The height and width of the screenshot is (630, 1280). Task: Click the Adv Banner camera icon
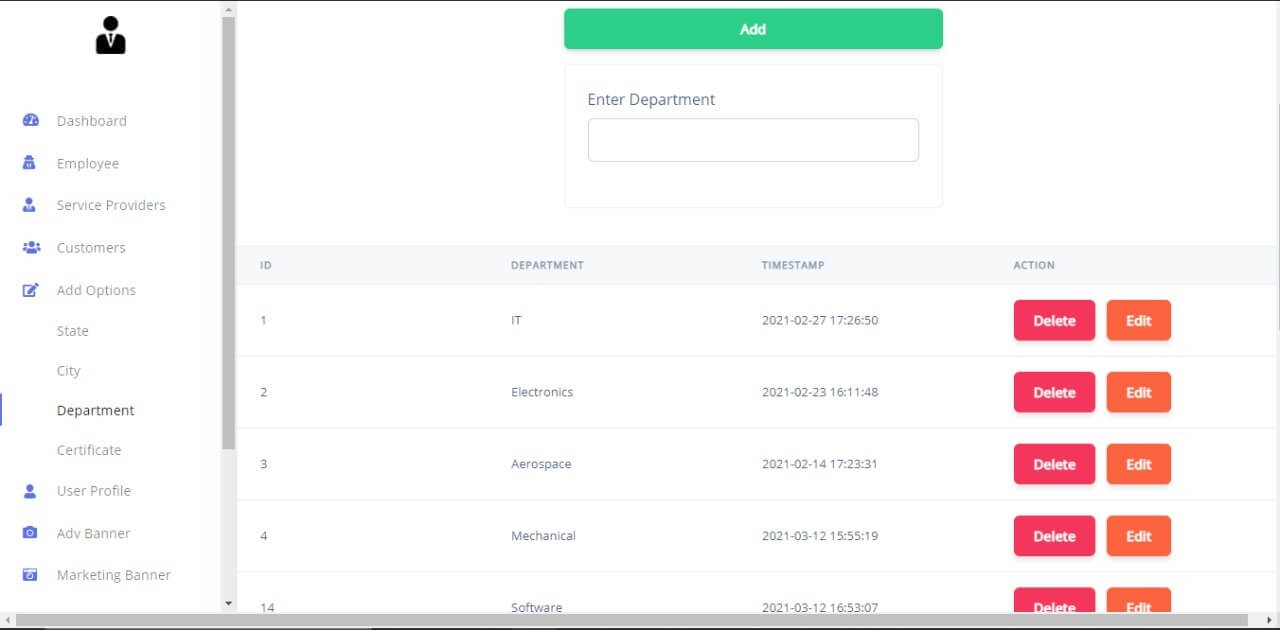click(30, 533)
